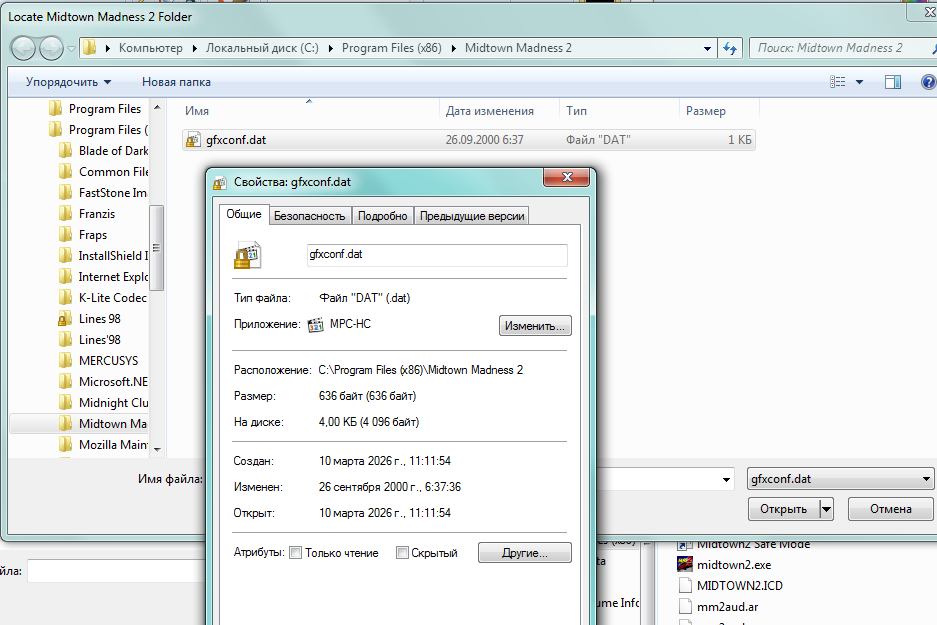Click the Локальный диск (C:) breadcrumb
937x625 pixels.
[x=262, y=48]
